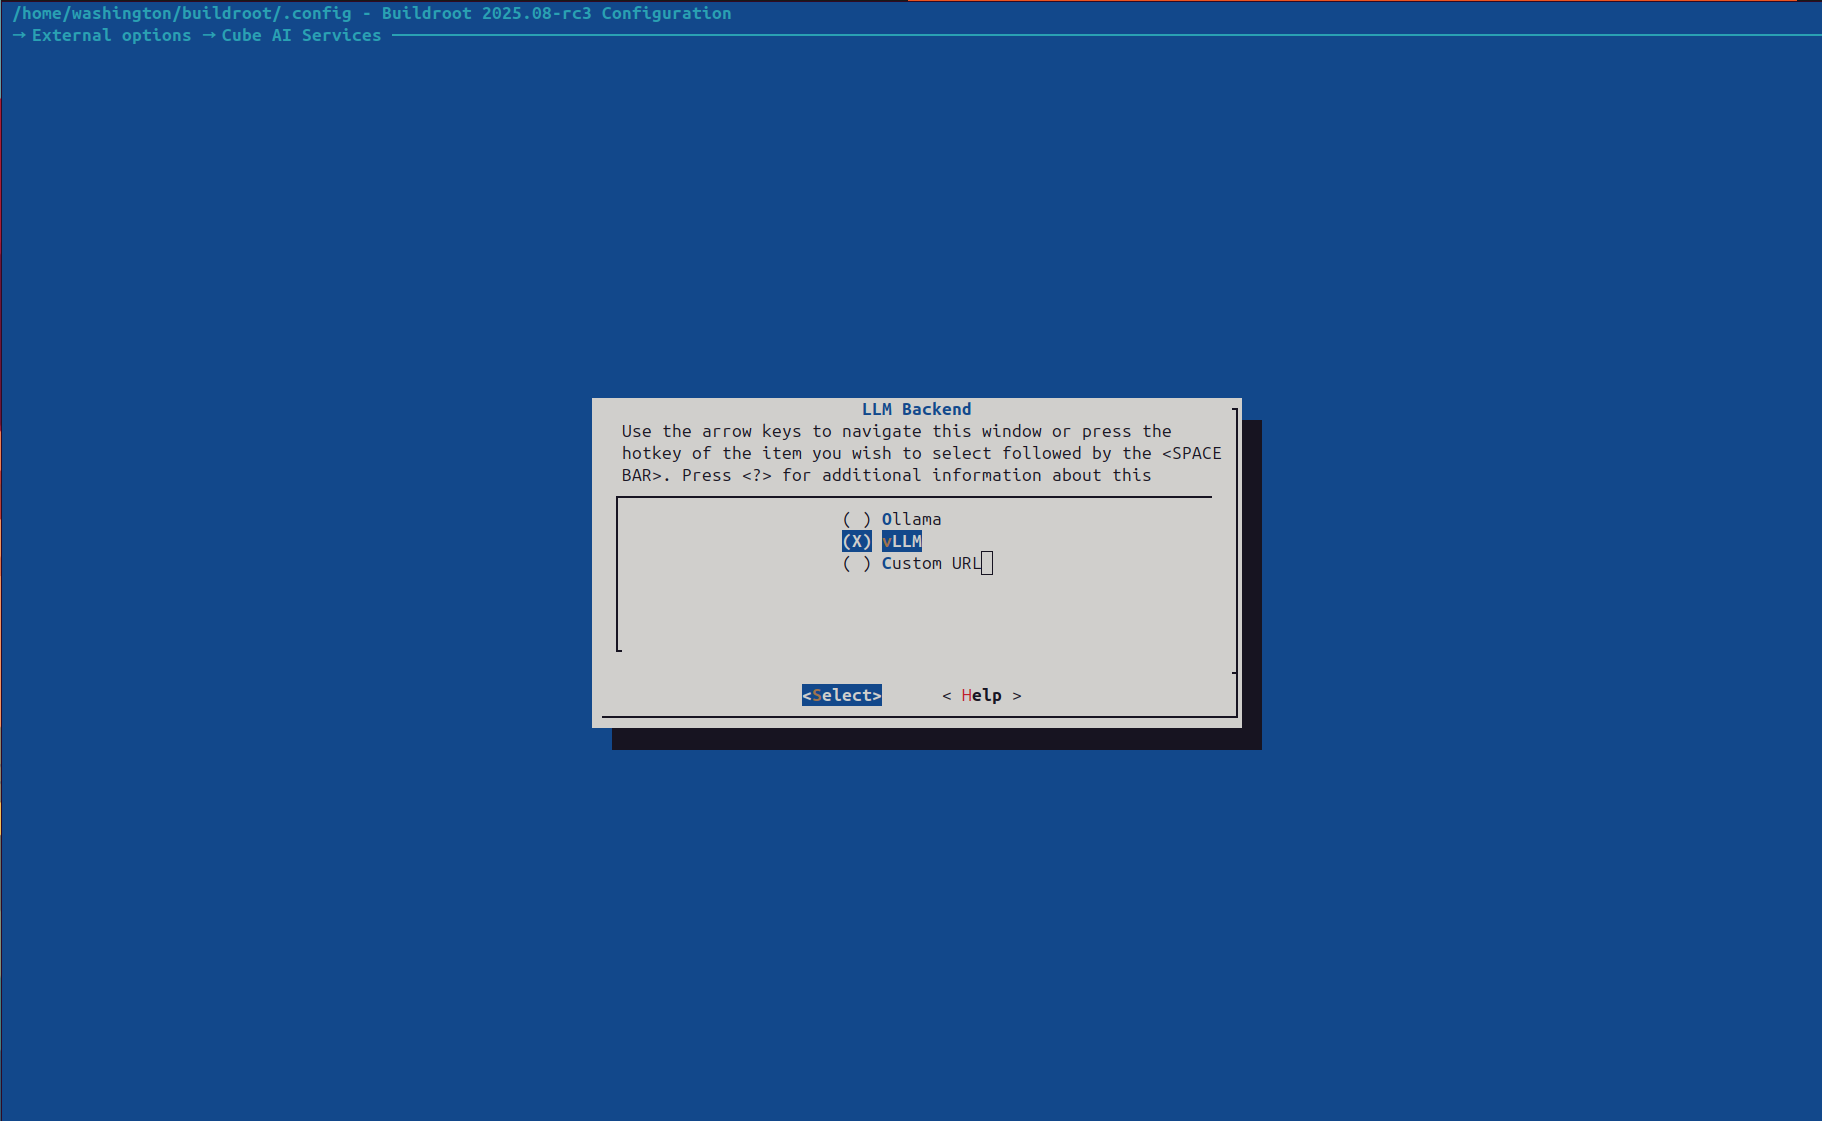Click the line starting 'BAR>. Press <?>'
This screenshot has height=1121, width=1822.
887,475
